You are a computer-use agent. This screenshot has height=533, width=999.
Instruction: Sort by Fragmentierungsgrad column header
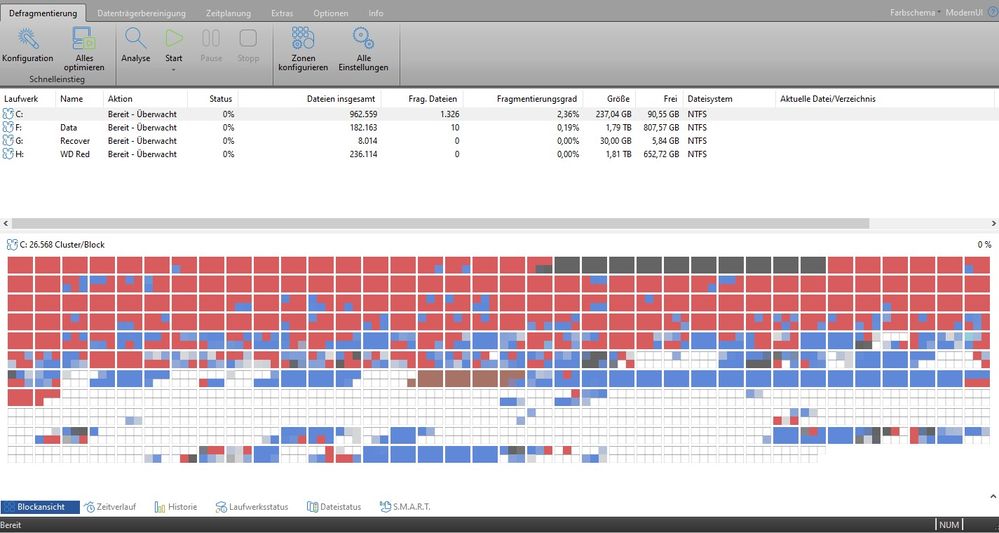(x=538, y=99)
